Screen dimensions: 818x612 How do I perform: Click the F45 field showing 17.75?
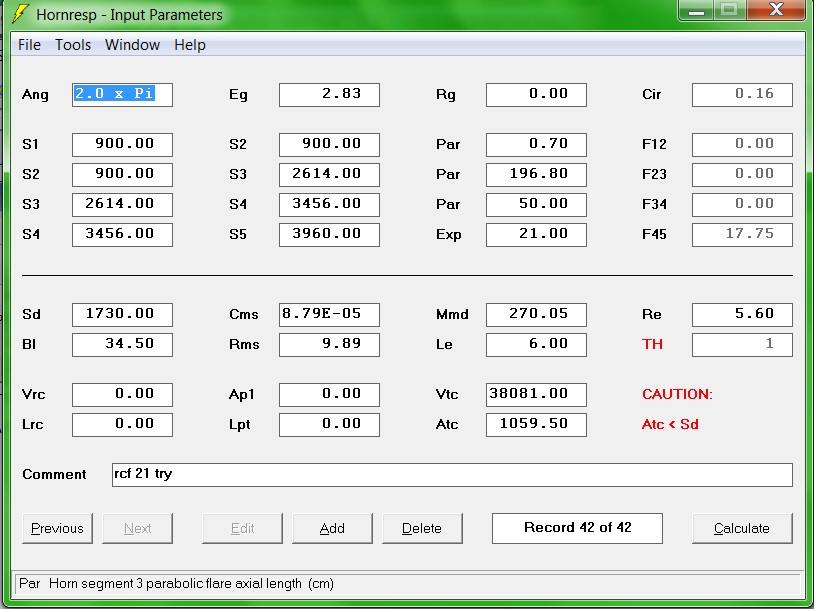742,235
